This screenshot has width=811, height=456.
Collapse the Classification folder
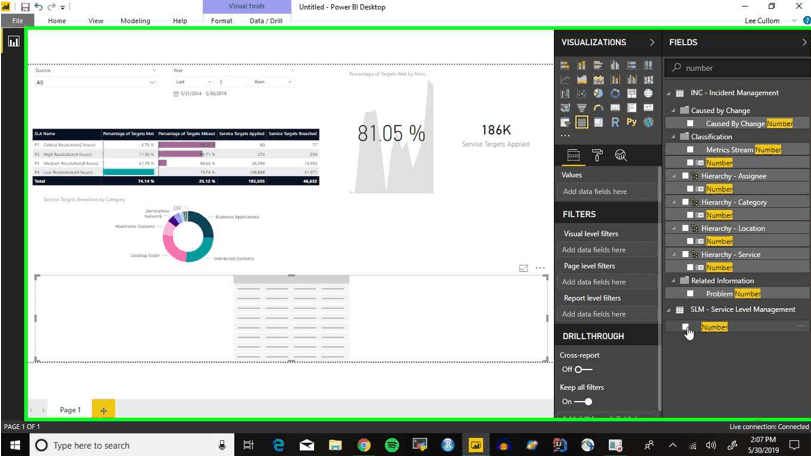tap(673, 136)
